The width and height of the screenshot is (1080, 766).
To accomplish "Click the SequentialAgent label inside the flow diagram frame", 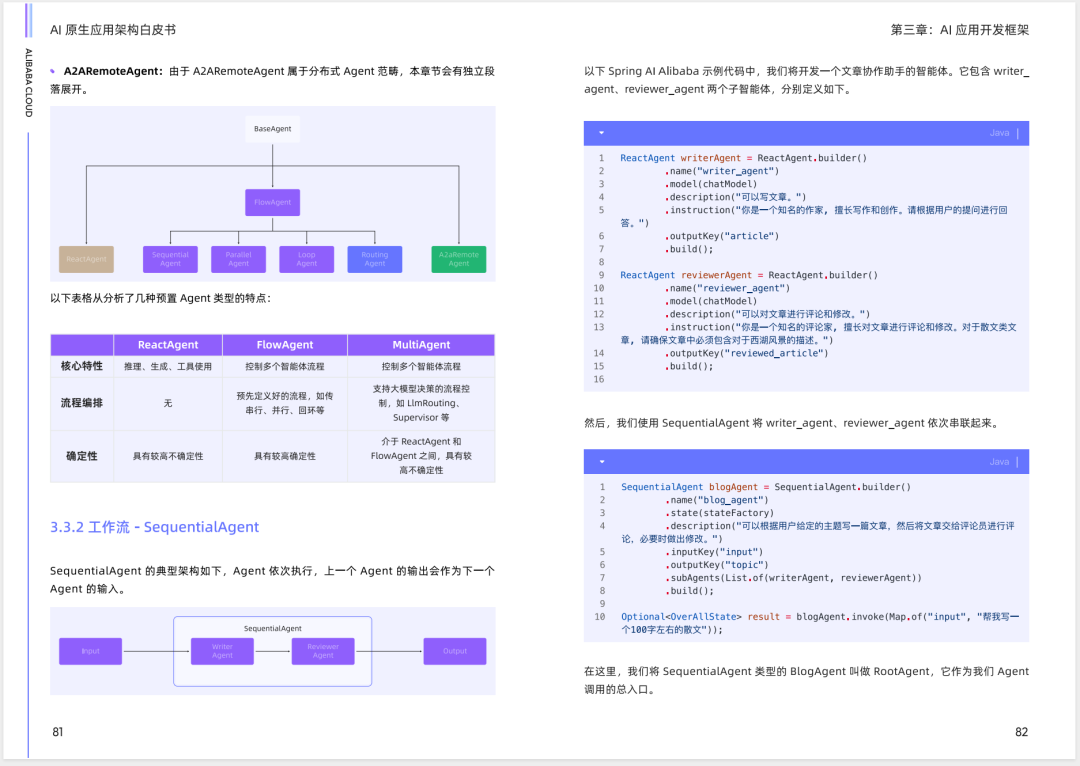I will pyautogui.click(x=273, y=628).
